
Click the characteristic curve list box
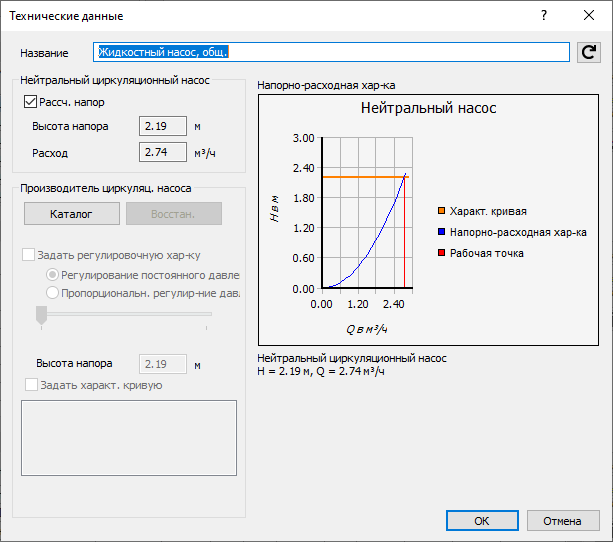(x=129, y=438)
